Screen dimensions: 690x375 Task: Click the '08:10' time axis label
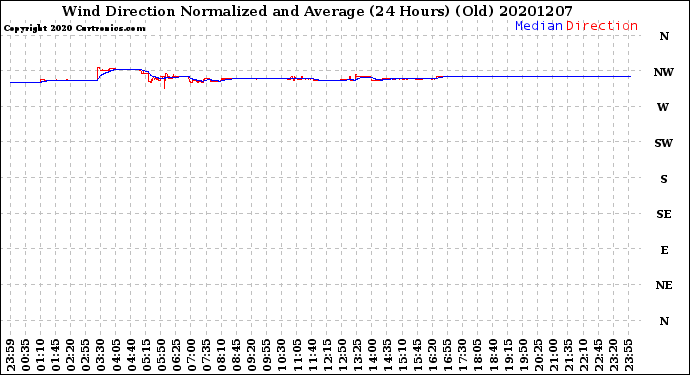pyautogui.click(x=222, y=355)
